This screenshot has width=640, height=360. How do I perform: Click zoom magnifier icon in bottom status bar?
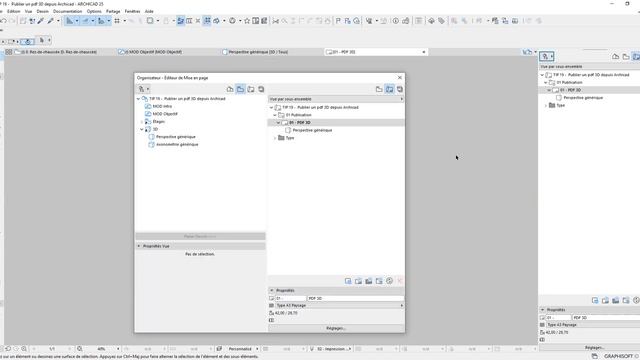click(80, 349)
